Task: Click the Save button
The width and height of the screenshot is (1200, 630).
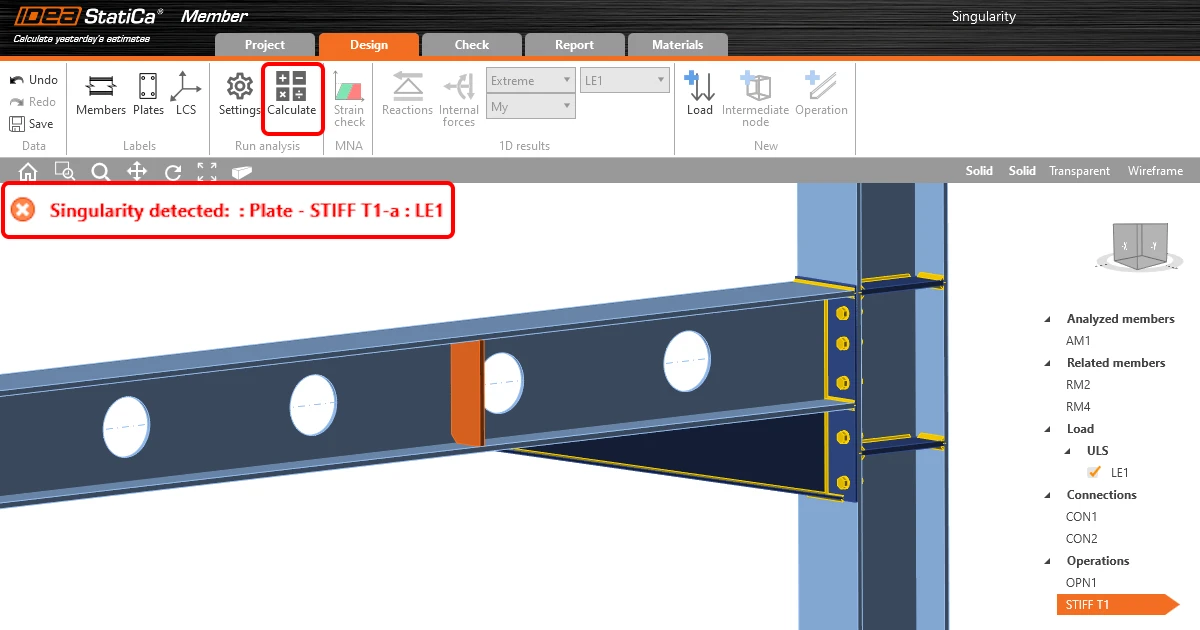Action: (x=31, y=124)
